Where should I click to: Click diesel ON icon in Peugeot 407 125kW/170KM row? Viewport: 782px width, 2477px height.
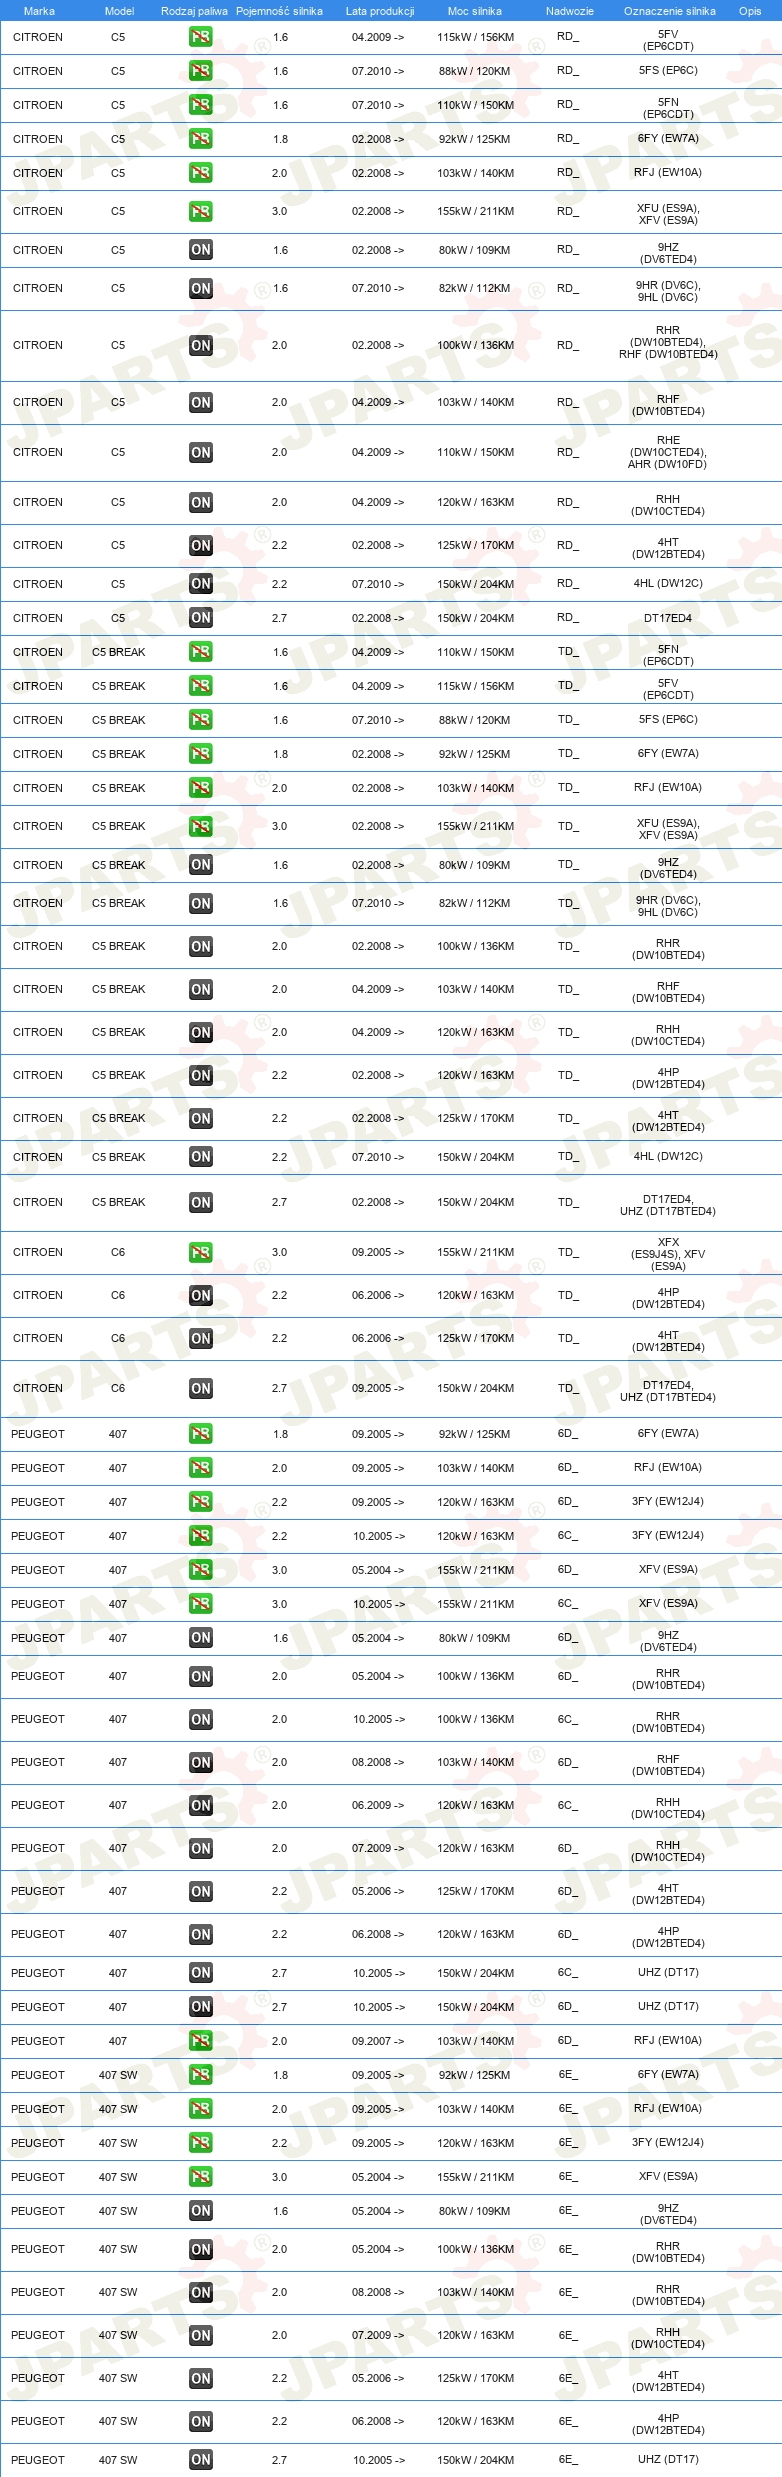tap(201, 1892)
